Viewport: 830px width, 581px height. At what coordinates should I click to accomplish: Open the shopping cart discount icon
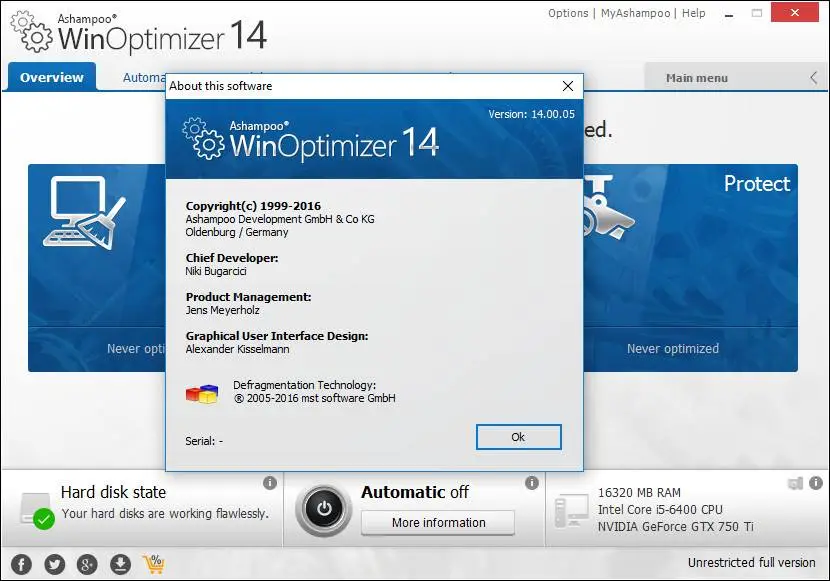click(x=154, y=564)
